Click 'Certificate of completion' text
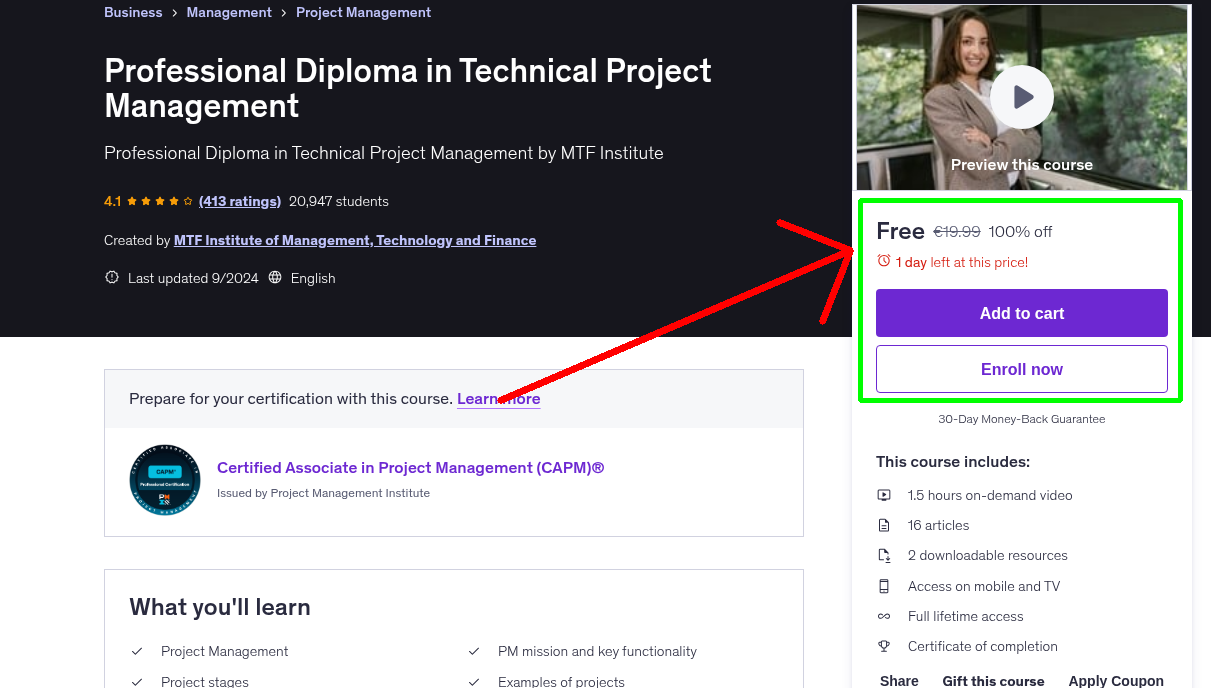The height and width of the screenshot is (688, 1211). 983,646
